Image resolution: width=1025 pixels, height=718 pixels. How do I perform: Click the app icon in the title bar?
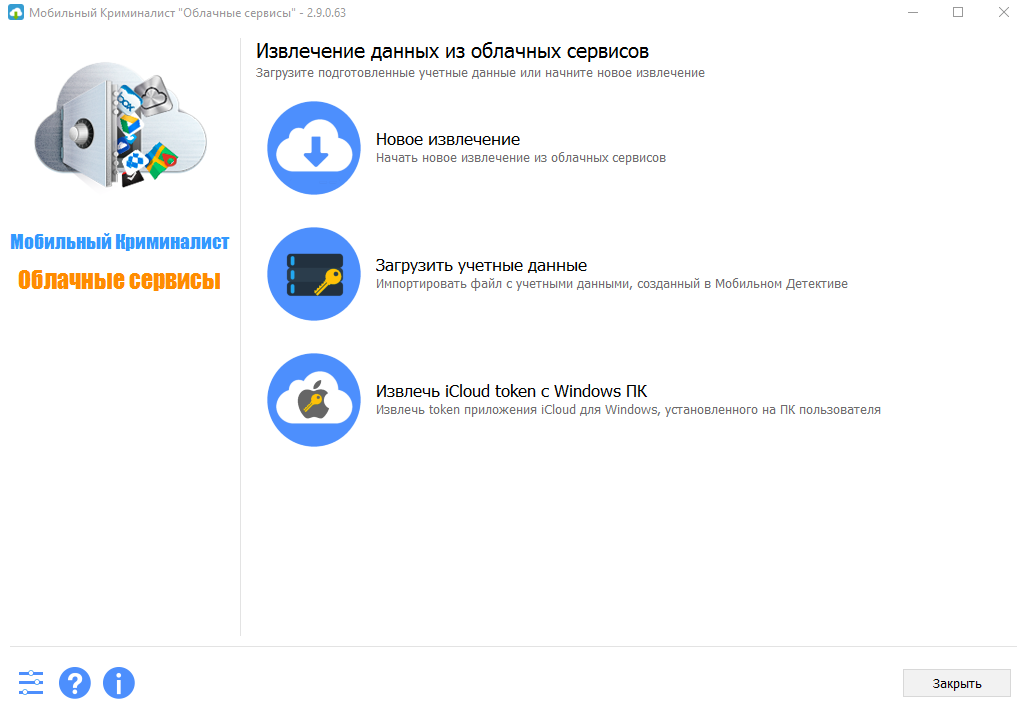[x=16, y=12]
